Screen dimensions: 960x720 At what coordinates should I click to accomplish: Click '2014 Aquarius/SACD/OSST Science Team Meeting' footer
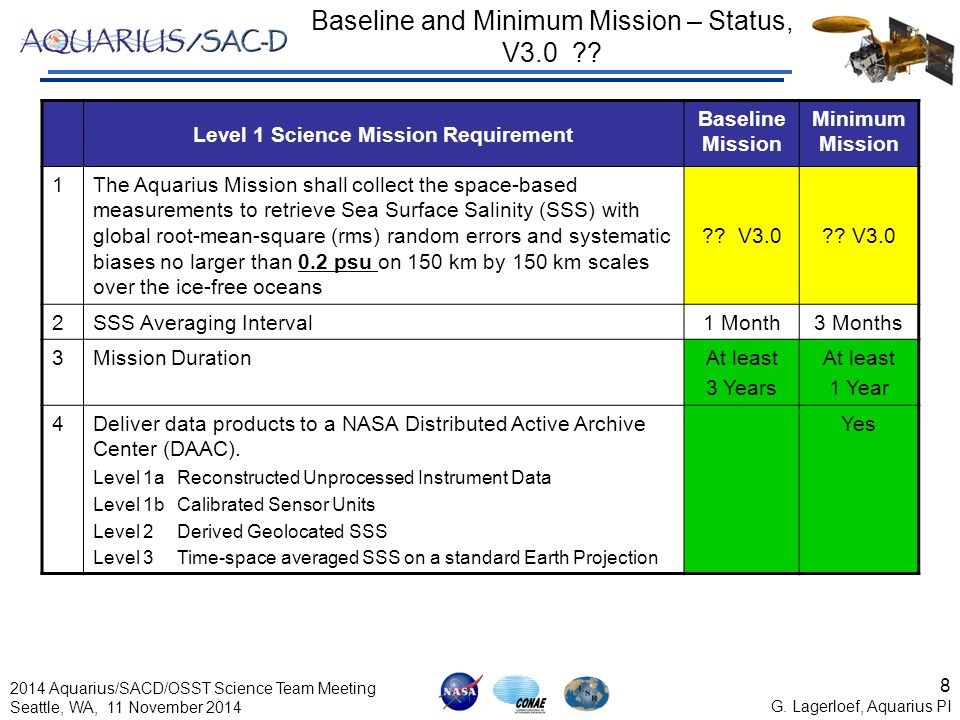click(x=193, y=688)
